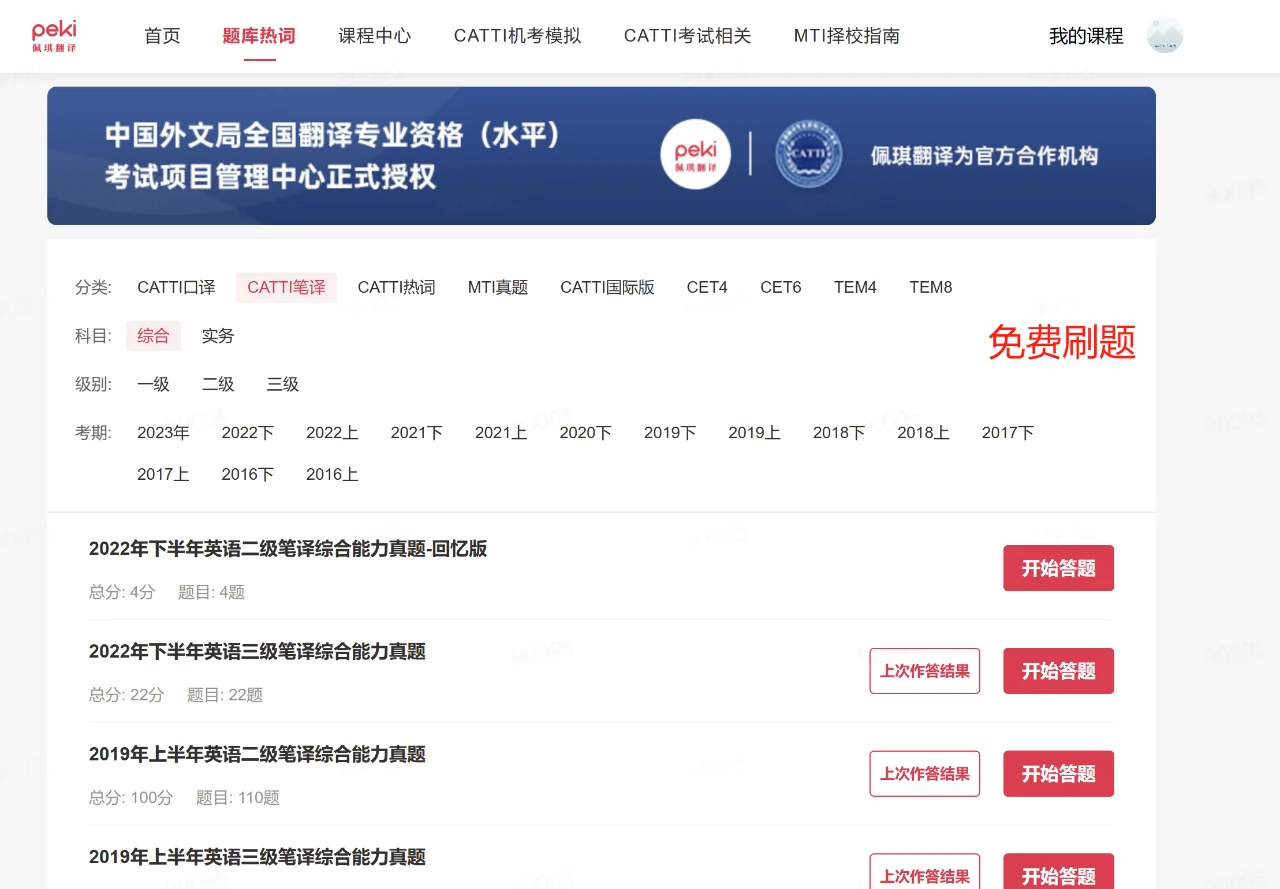
Task: Filter exam period 2016上
Action: 332,475
